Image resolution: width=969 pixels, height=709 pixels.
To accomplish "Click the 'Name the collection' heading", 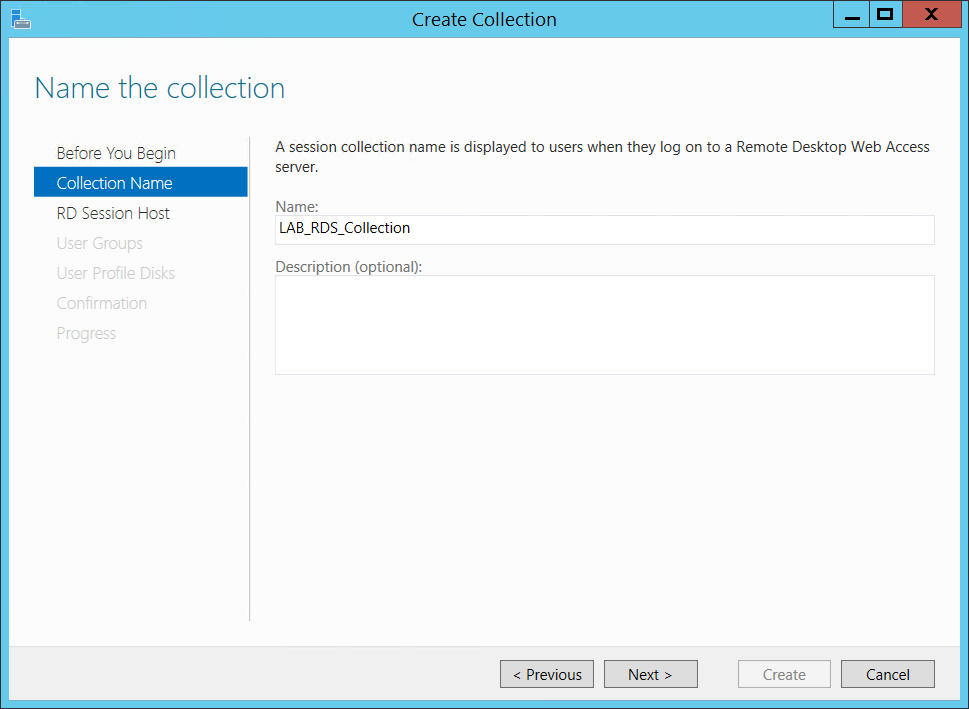I will pyautogui.click(x=160, y=88).
